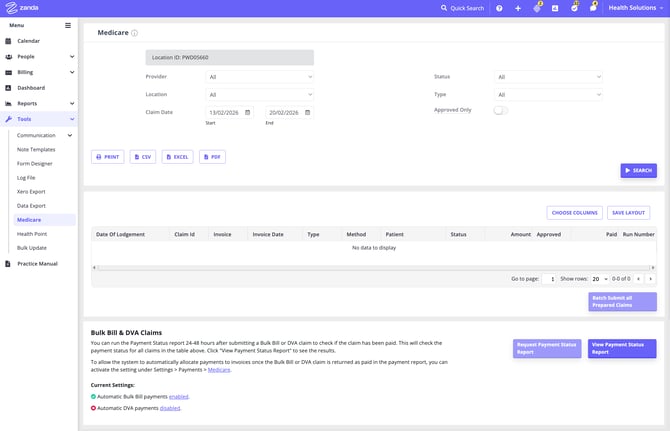
Task: Open the Provider dropdown
Action: (x=260, y=76)
